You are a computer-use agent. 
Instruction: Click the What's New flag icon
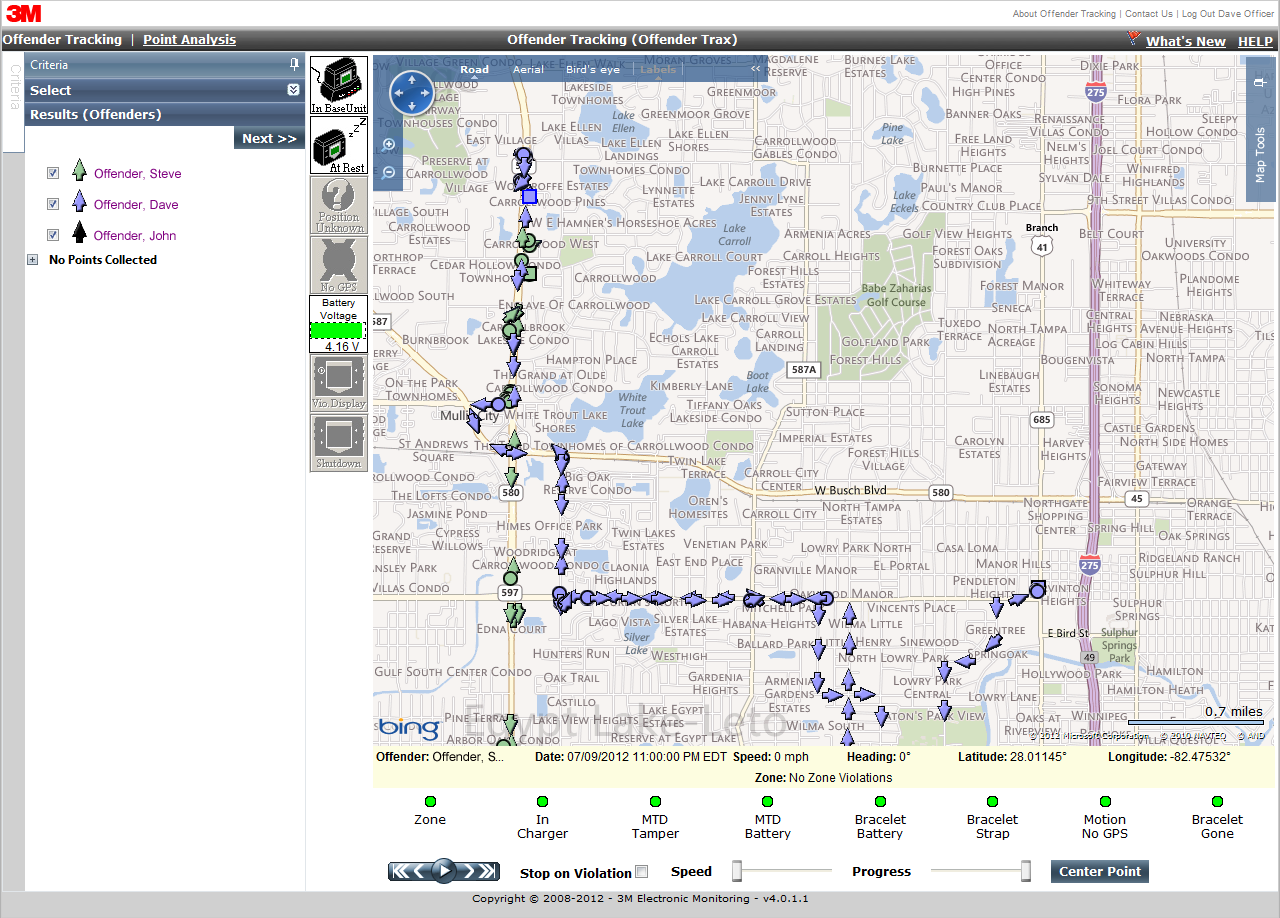1133,39
